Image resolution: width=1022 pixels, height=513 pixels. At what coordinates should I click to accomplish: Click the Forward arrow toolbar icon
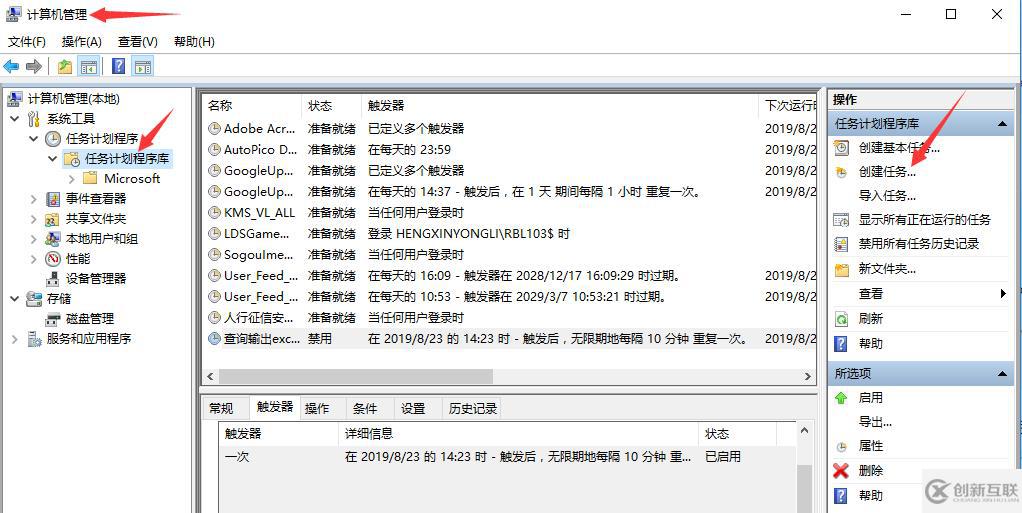click(34, 66)
